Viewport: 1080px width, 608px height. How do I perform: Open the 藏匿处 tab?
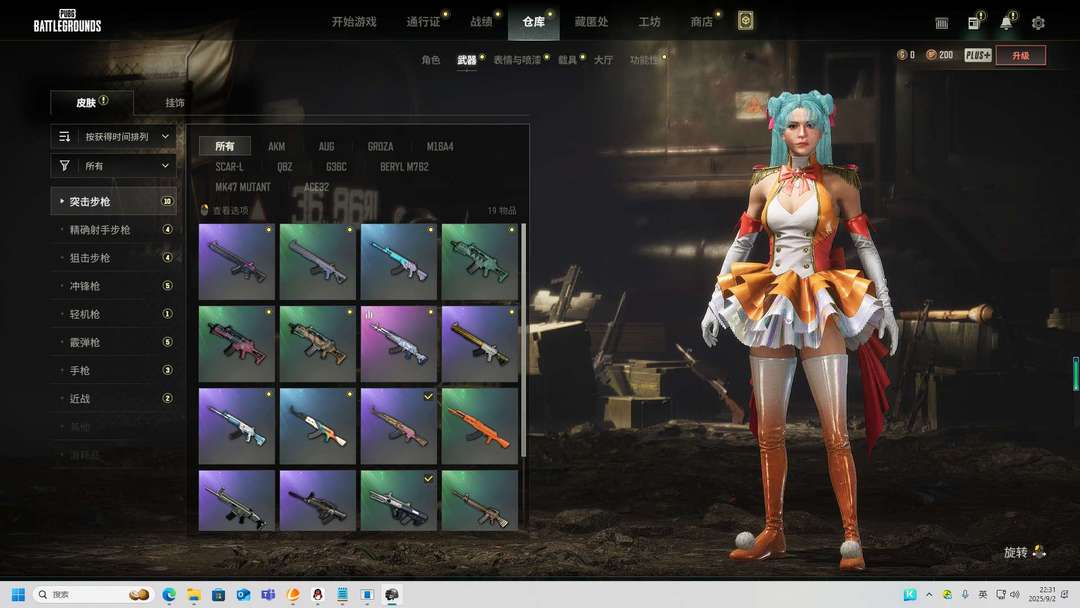pos(592,22)
